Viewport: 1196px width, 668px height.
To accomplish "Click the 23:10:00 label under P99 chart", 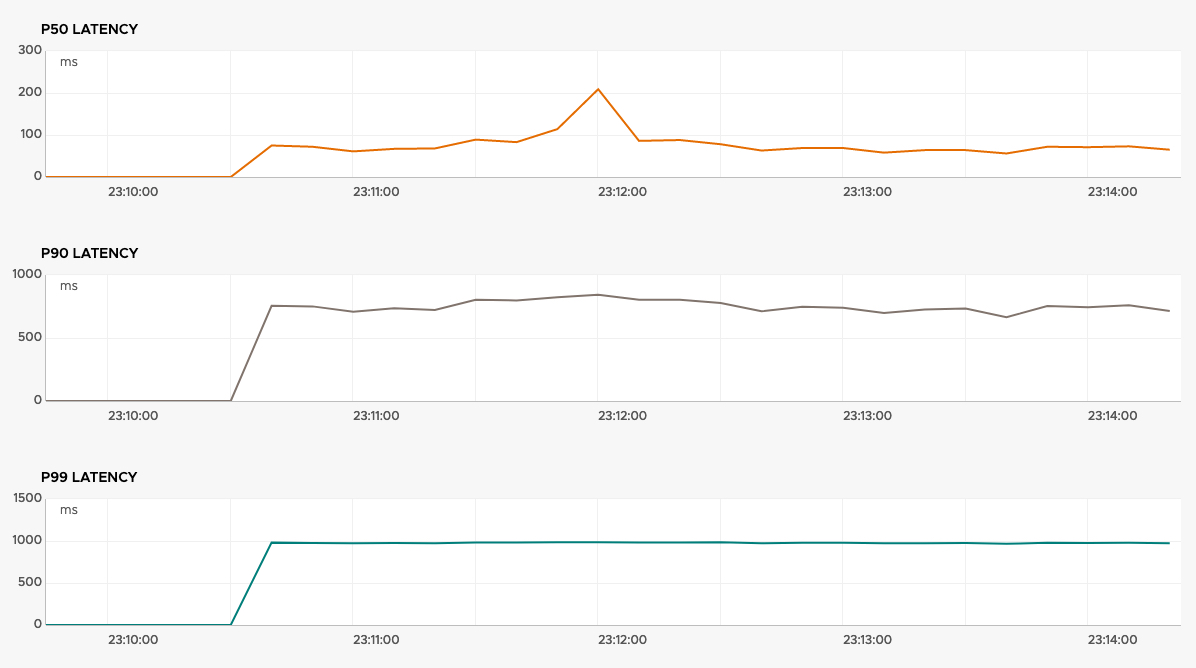I will [x=133, y=641].
